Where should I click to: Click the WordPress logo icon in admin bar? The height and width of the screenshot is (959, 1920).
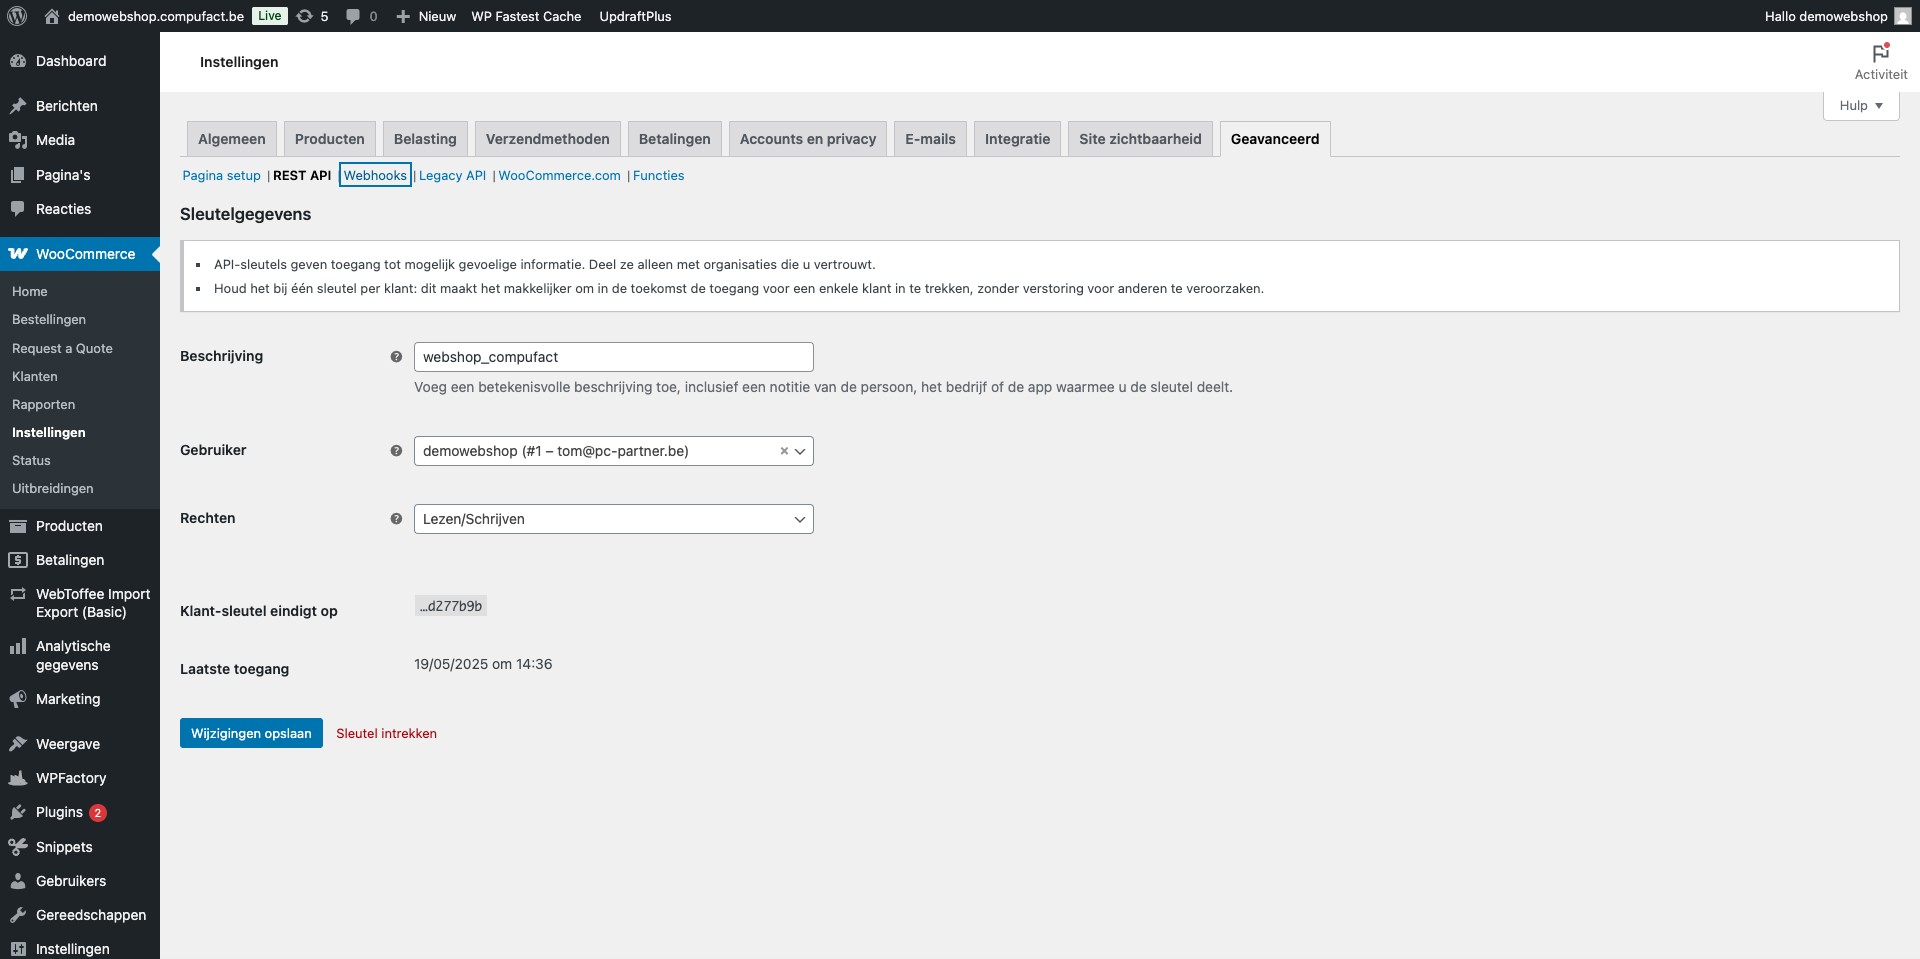(x=17, y=16)
